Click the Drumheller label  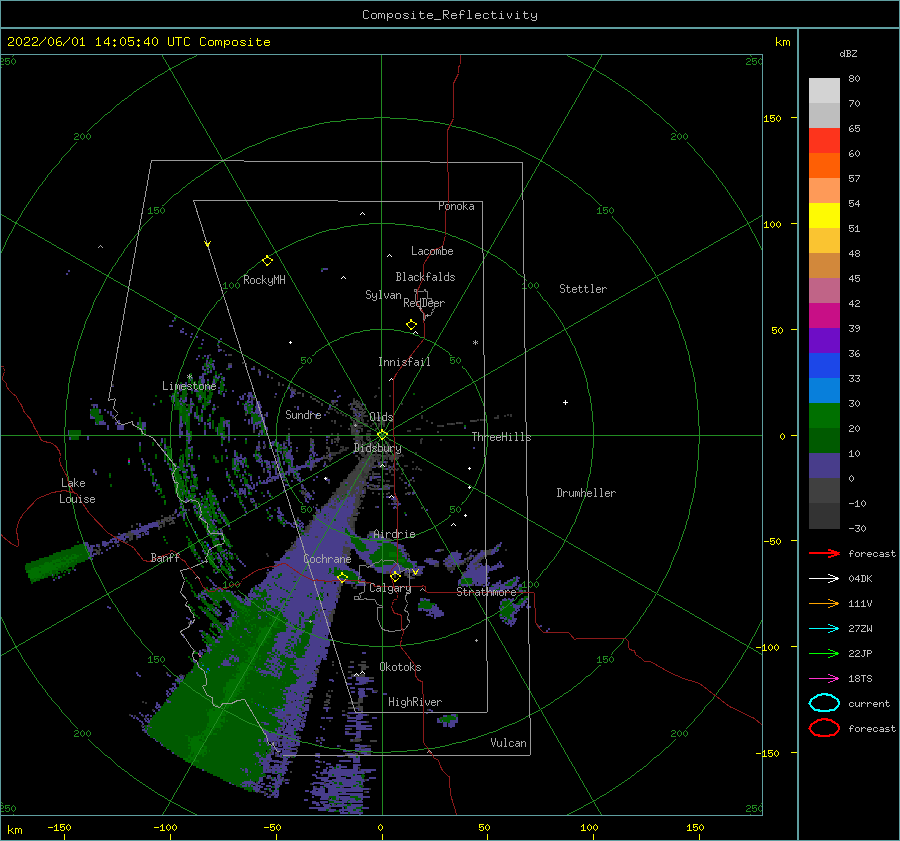click(586, 493)
